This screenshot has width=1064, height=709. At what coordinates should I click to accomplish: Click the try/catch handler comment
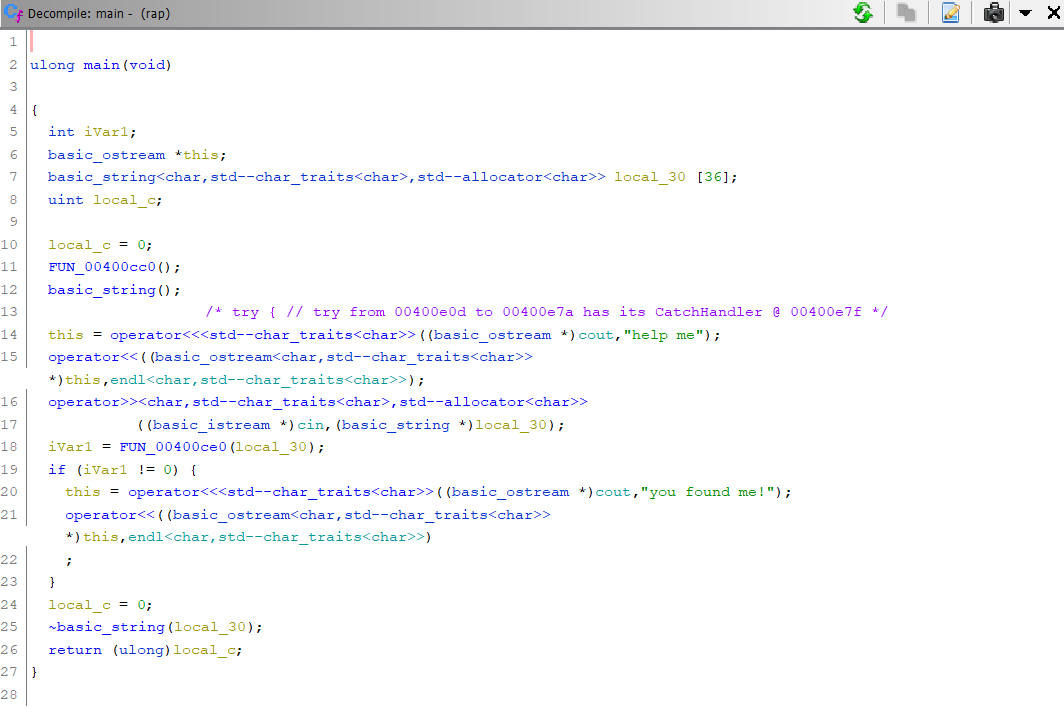point(546,312)
